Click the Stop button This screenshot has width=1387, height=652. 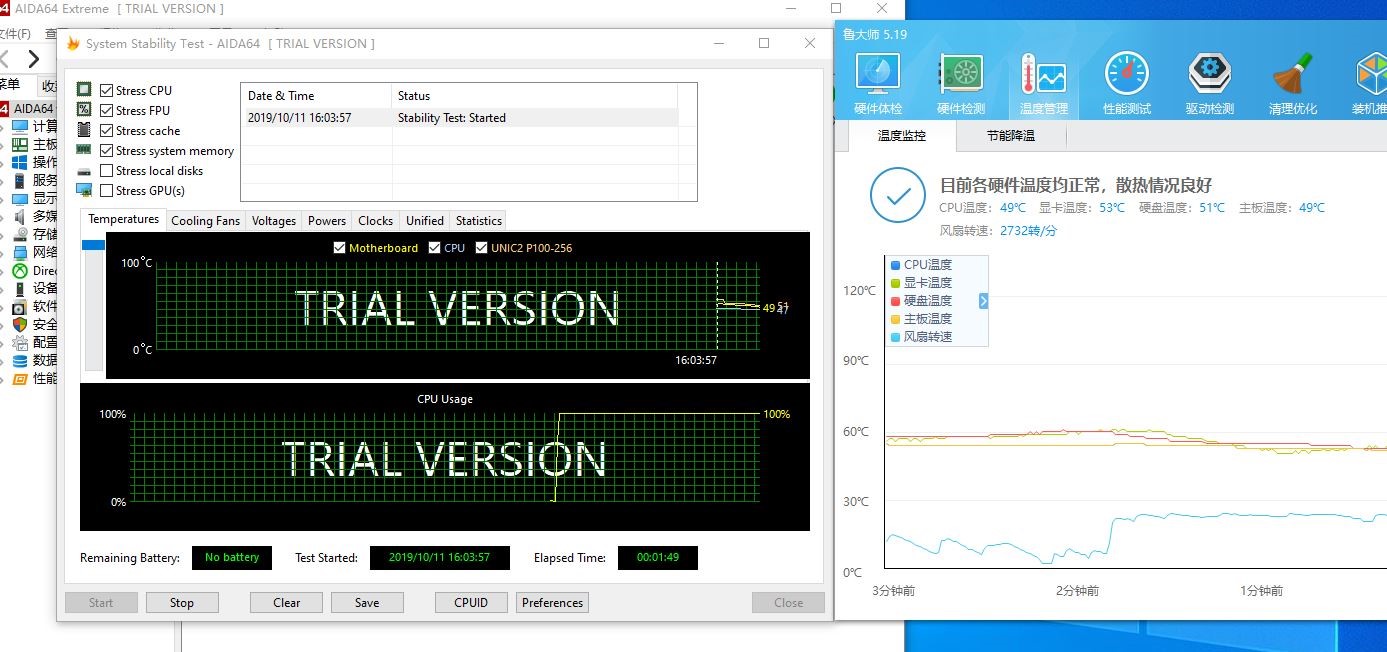(182, 602)
